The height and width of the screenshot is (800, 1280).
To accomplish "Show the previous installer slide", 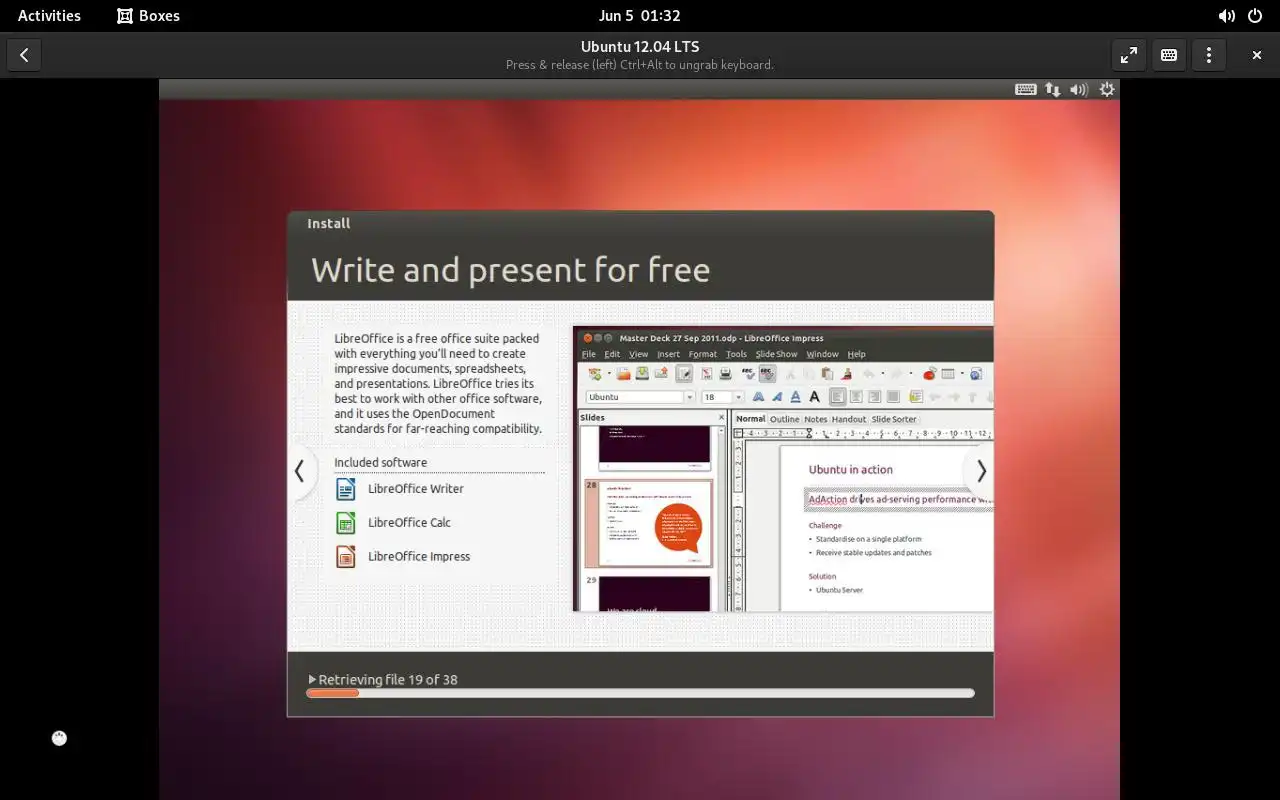I will (x=299, y=470).
